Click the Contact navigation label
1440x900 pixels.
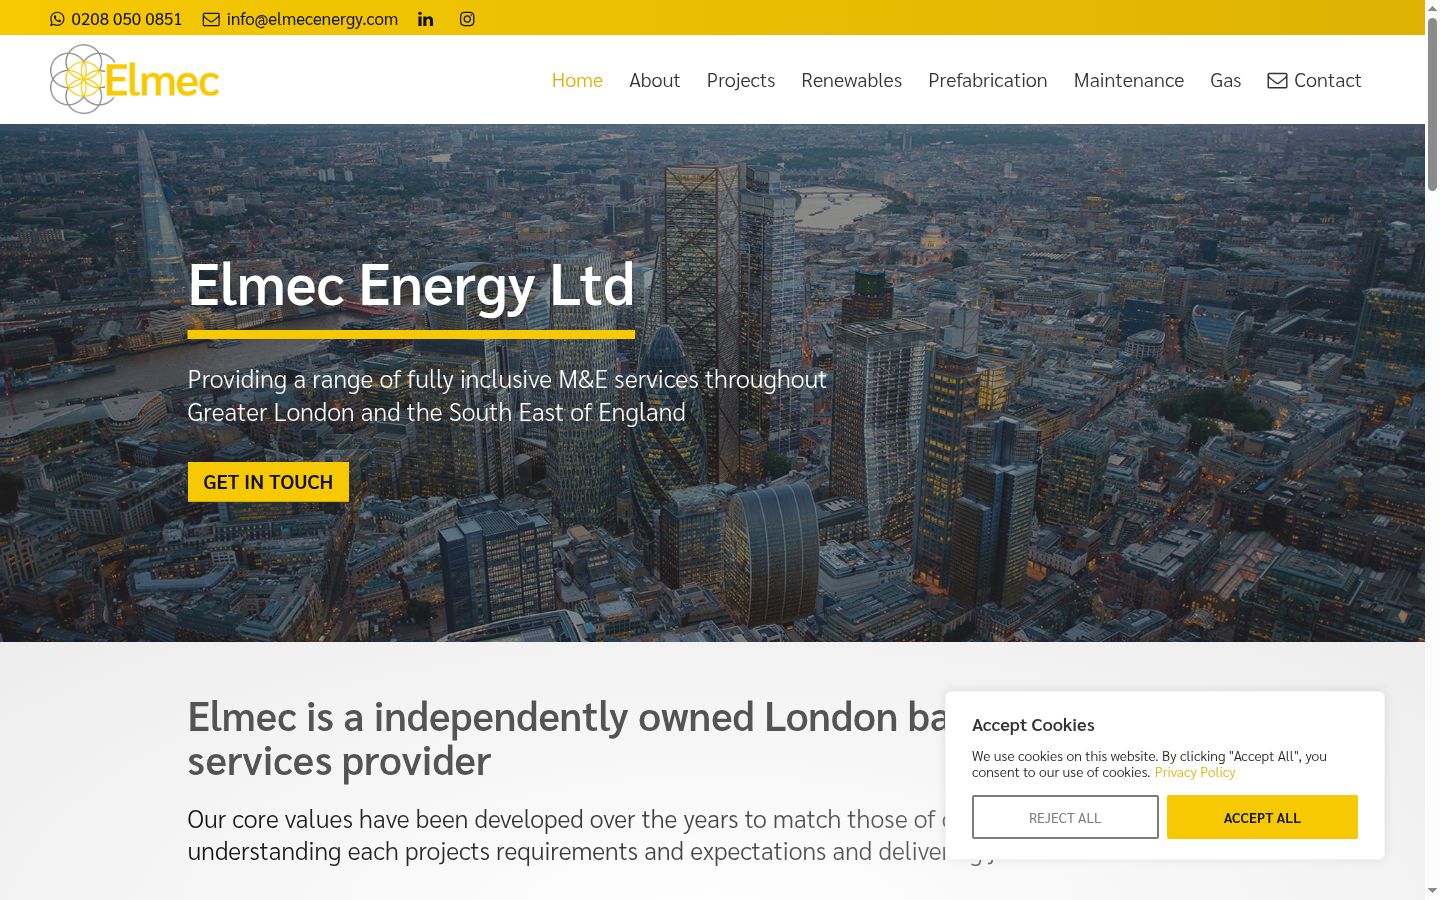point(1327,80)
